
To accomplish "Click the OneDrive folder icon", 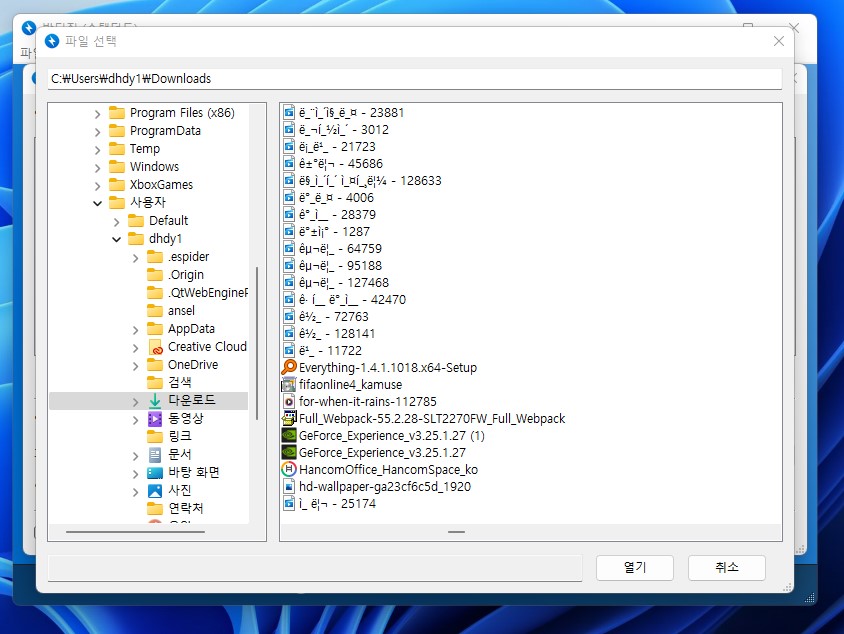I will click(x=155, y=365).
